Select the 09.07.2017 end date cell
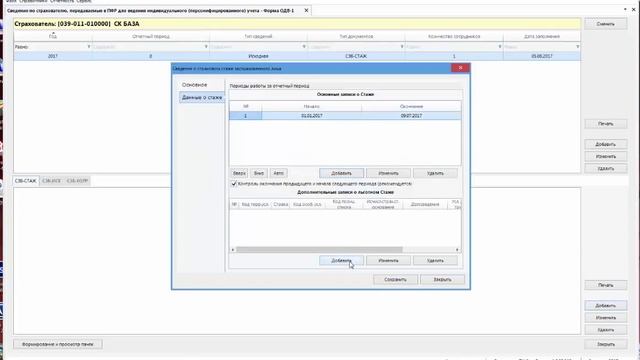Viewport: 640px width, 360px height. 411,116
